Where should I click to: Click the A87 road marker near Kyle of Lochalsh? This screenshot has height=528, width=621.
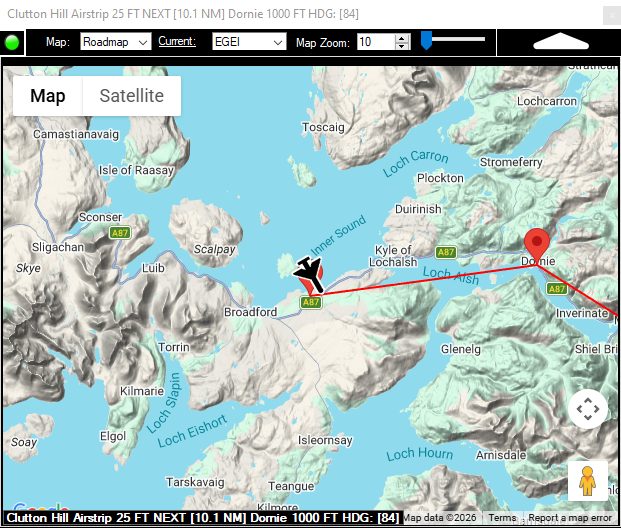tap(445, 252)
